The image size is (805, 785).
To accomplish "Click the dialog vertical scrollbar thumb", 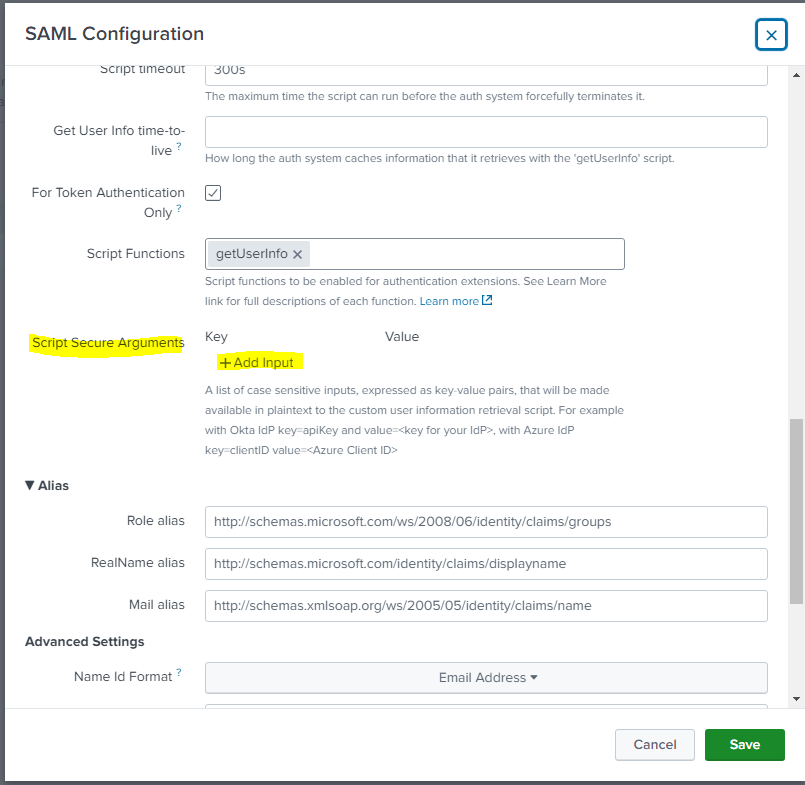I will point(796,510).
